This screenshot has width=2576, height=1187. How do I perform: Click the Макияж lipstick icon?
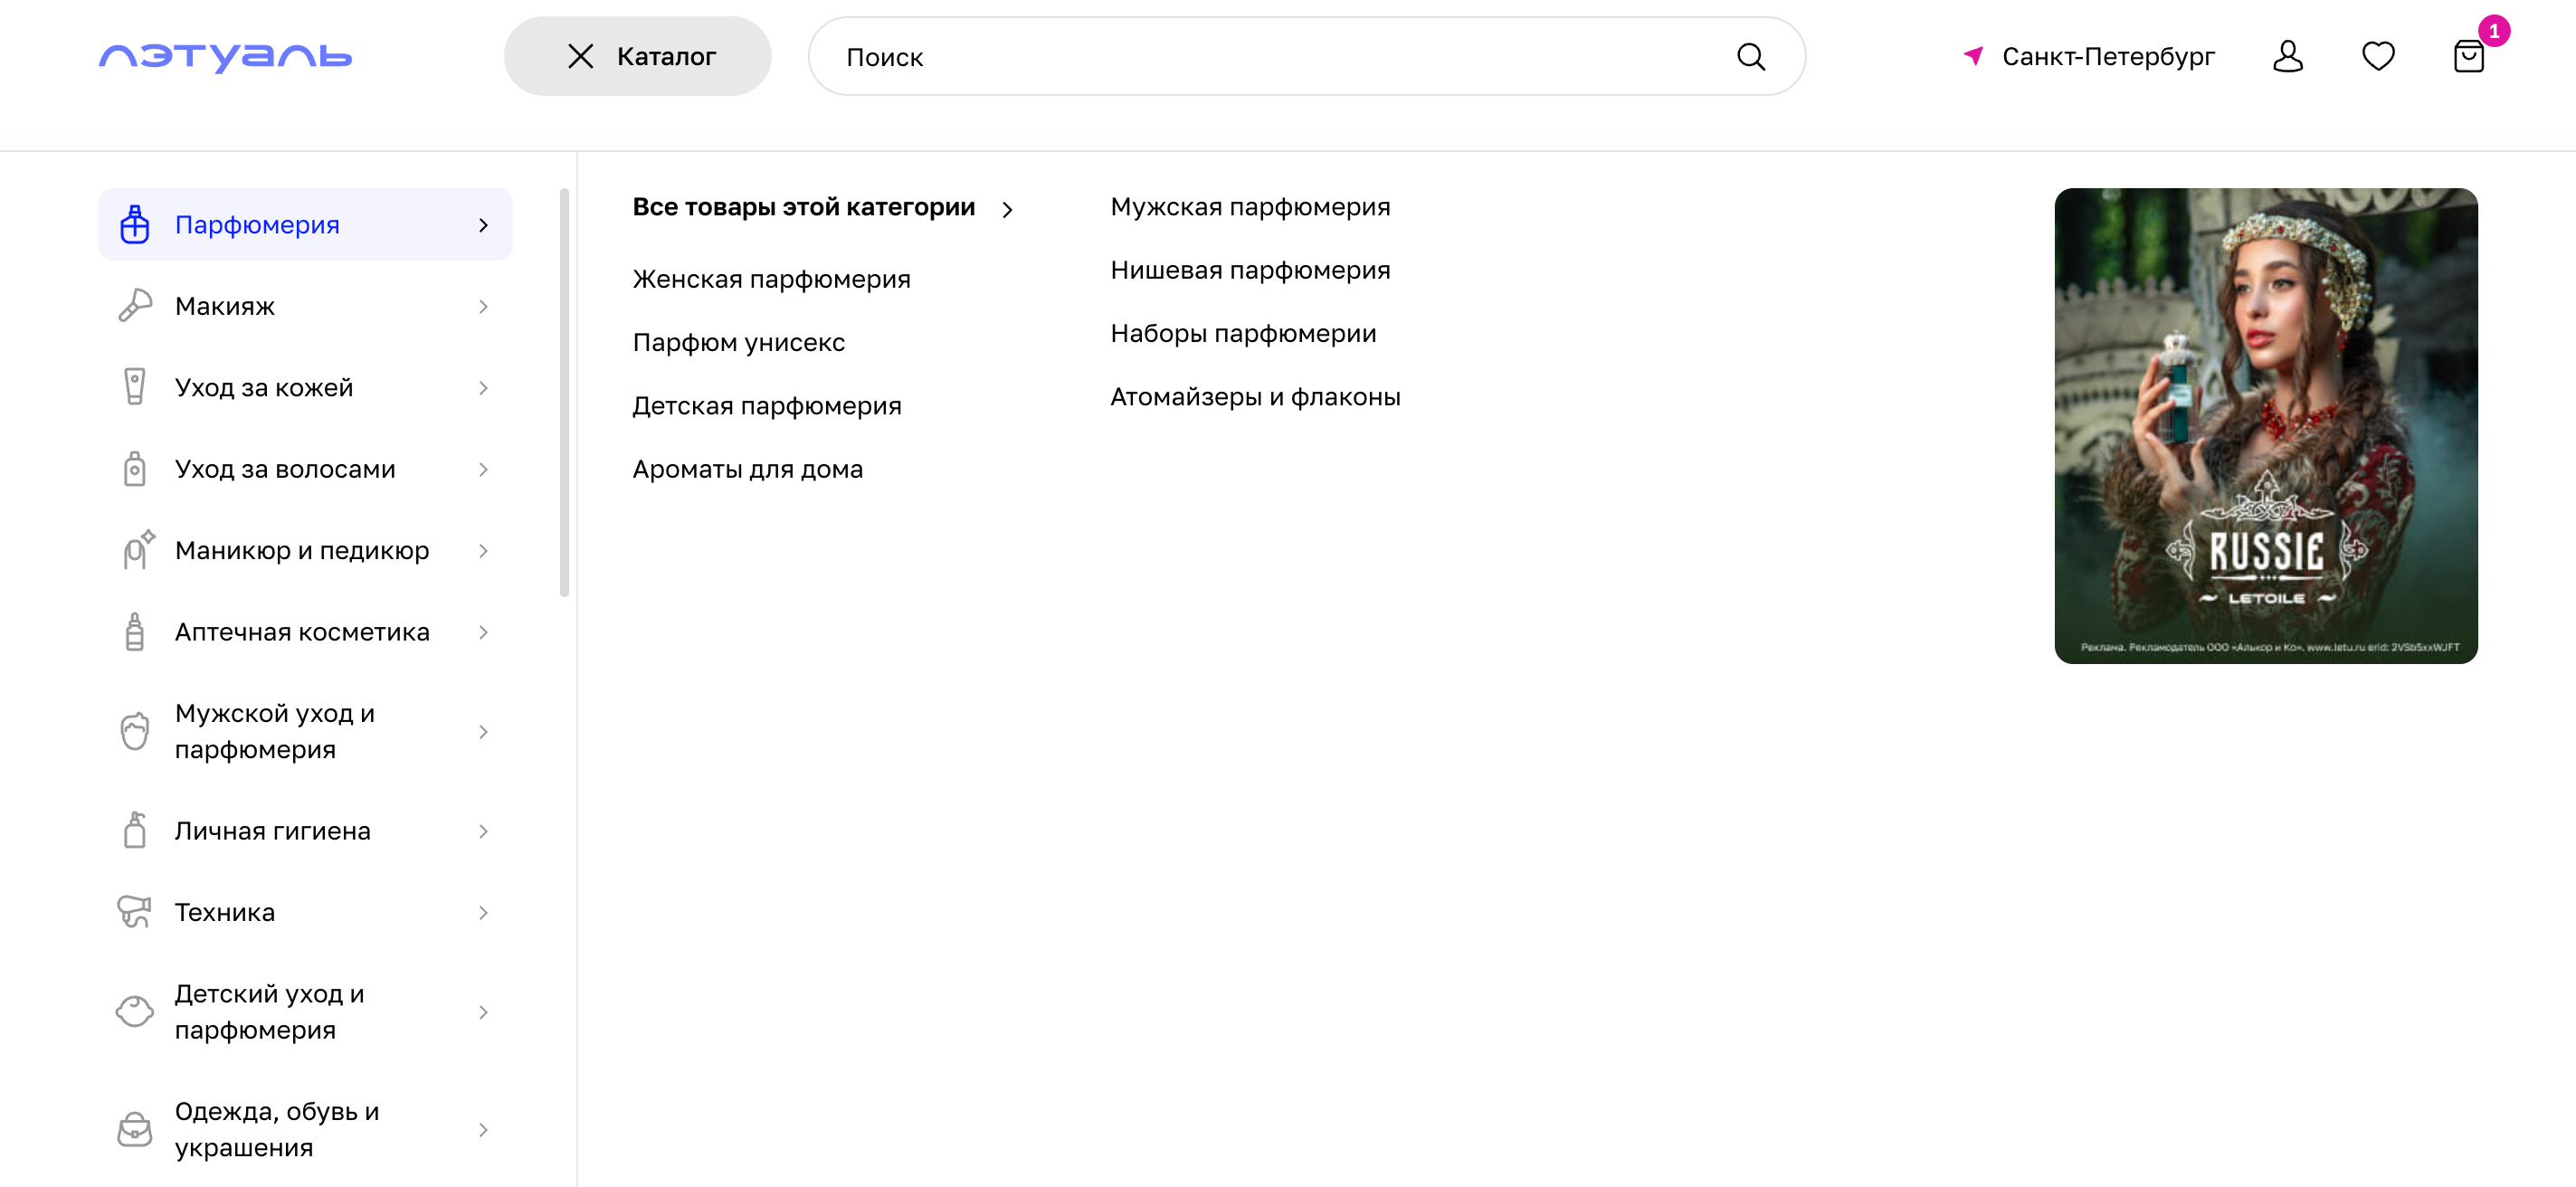pos(135,306)
